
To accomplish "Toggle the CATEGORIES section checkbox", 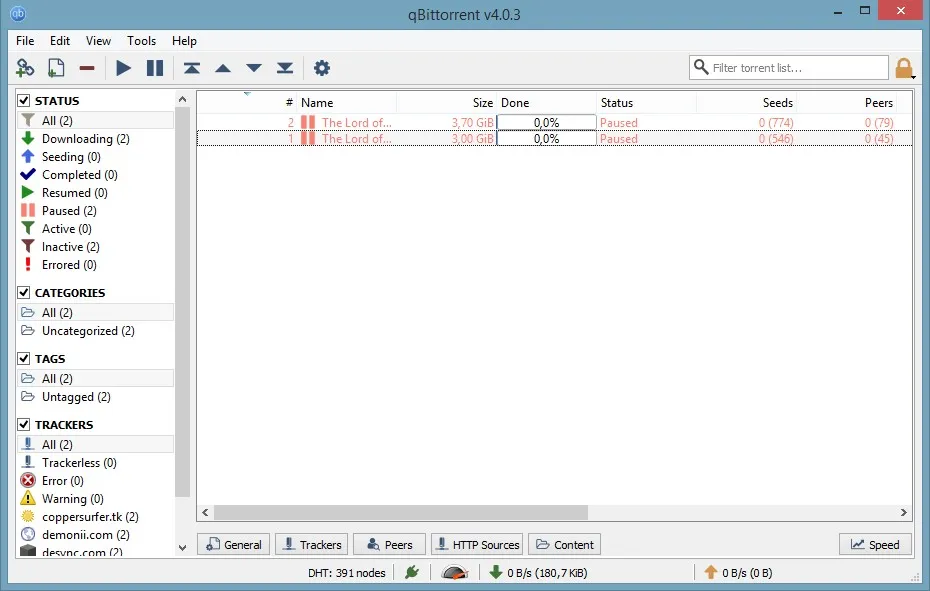I will 24,293.
